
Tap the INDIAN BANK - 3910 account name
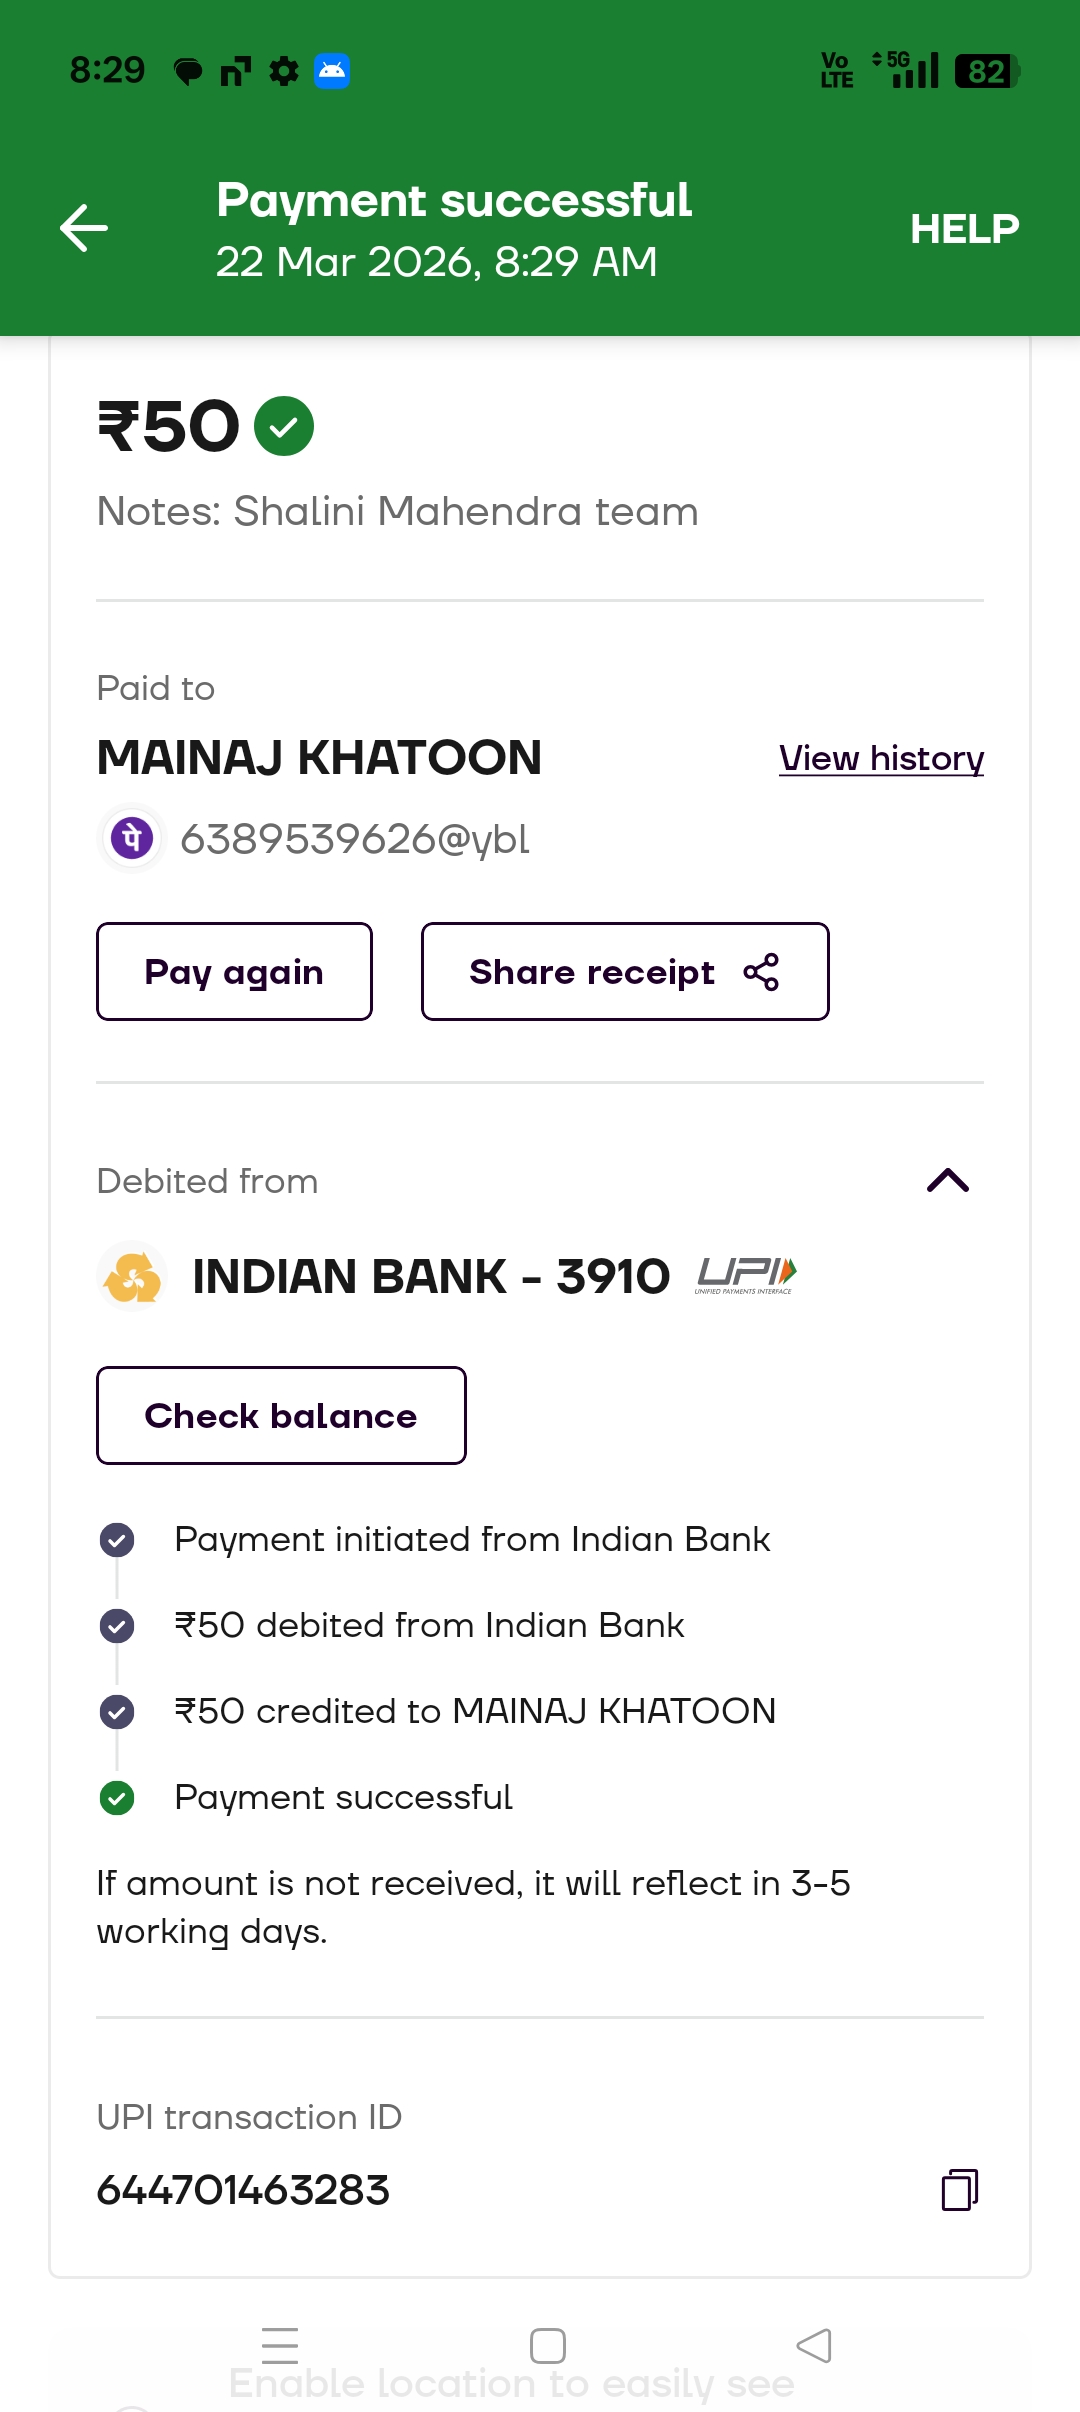431,1276
